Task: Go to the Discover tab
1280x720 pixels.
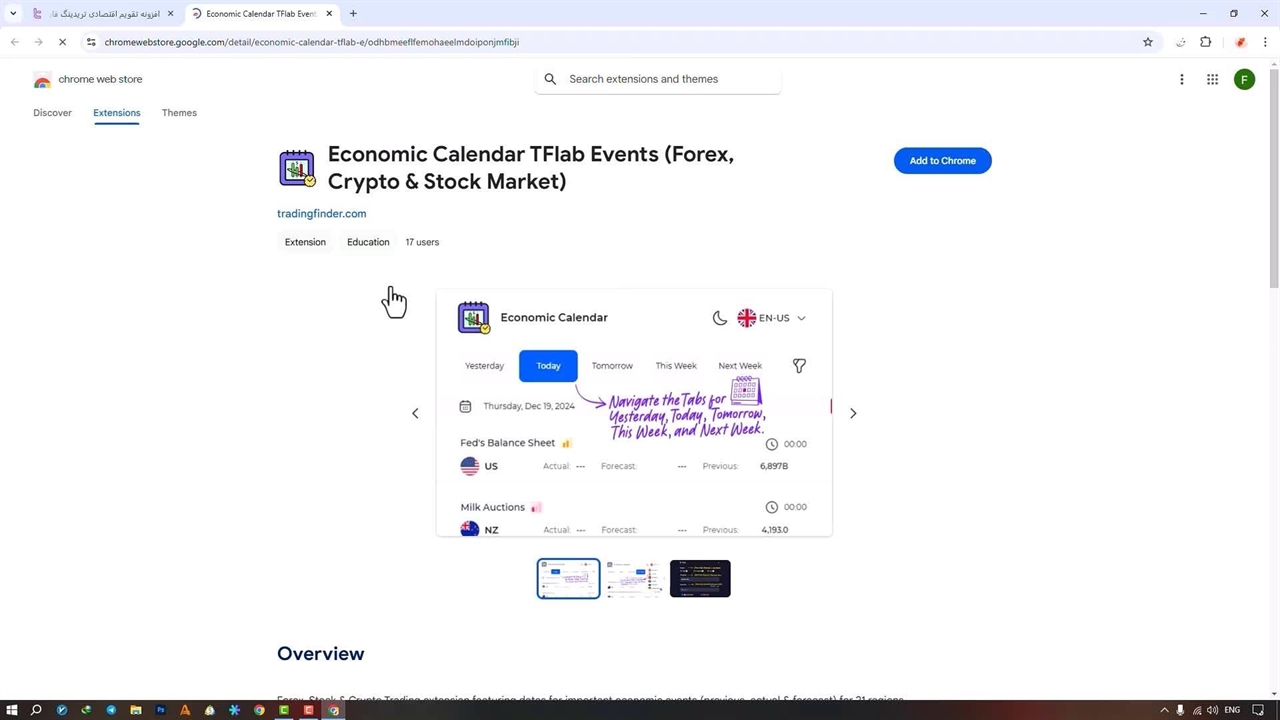Action: [x=52, y=113]
